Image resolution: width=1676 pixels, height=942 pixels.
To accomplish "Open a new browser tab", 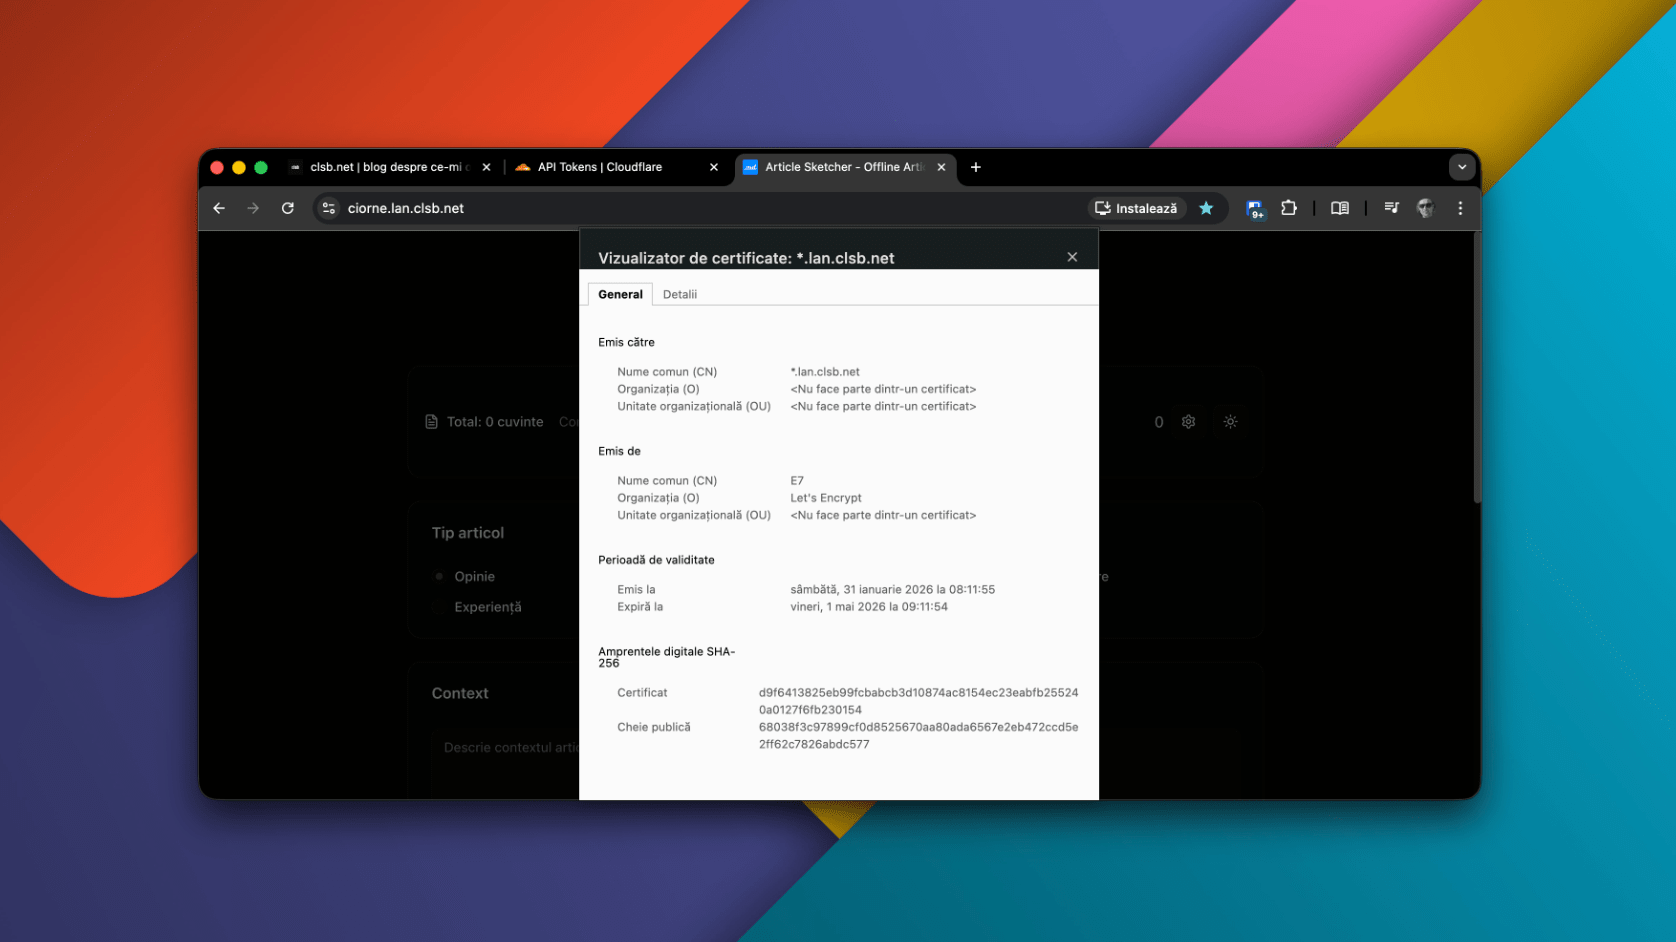I will click(976, 167).
